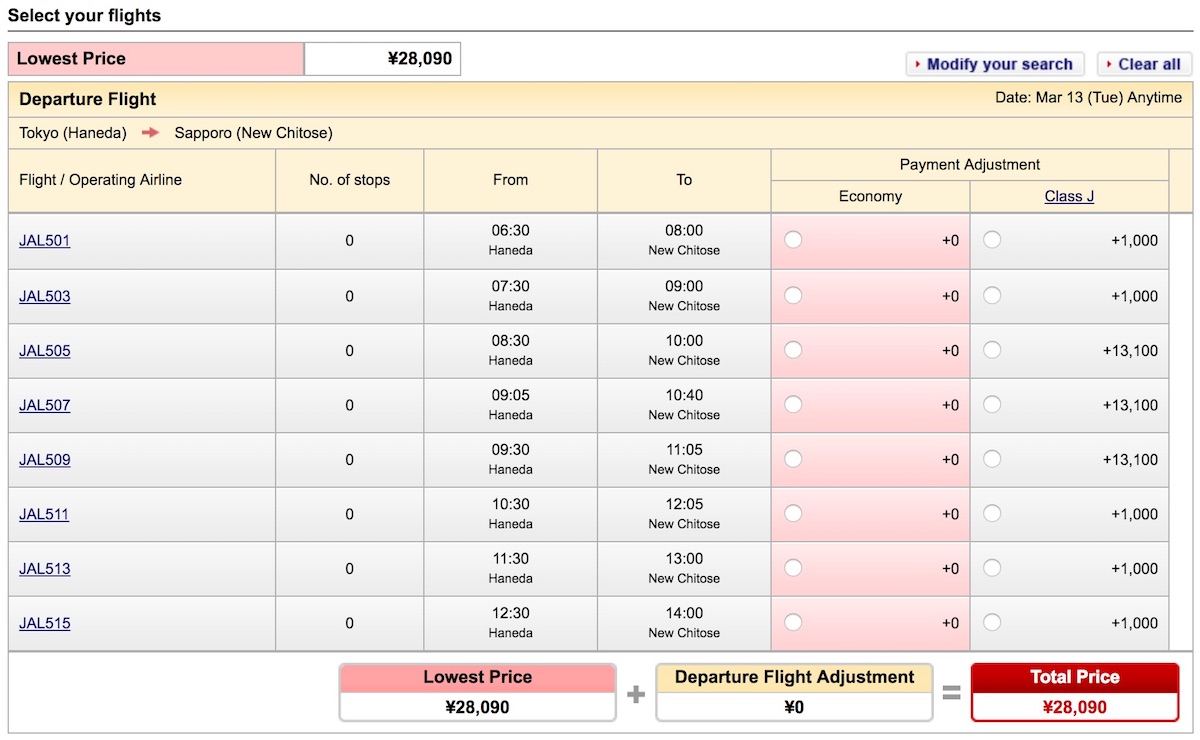Pick Economy for the JAL513 flight
1200x740 pixels.
pyautogui.click(x=793, y=568)
